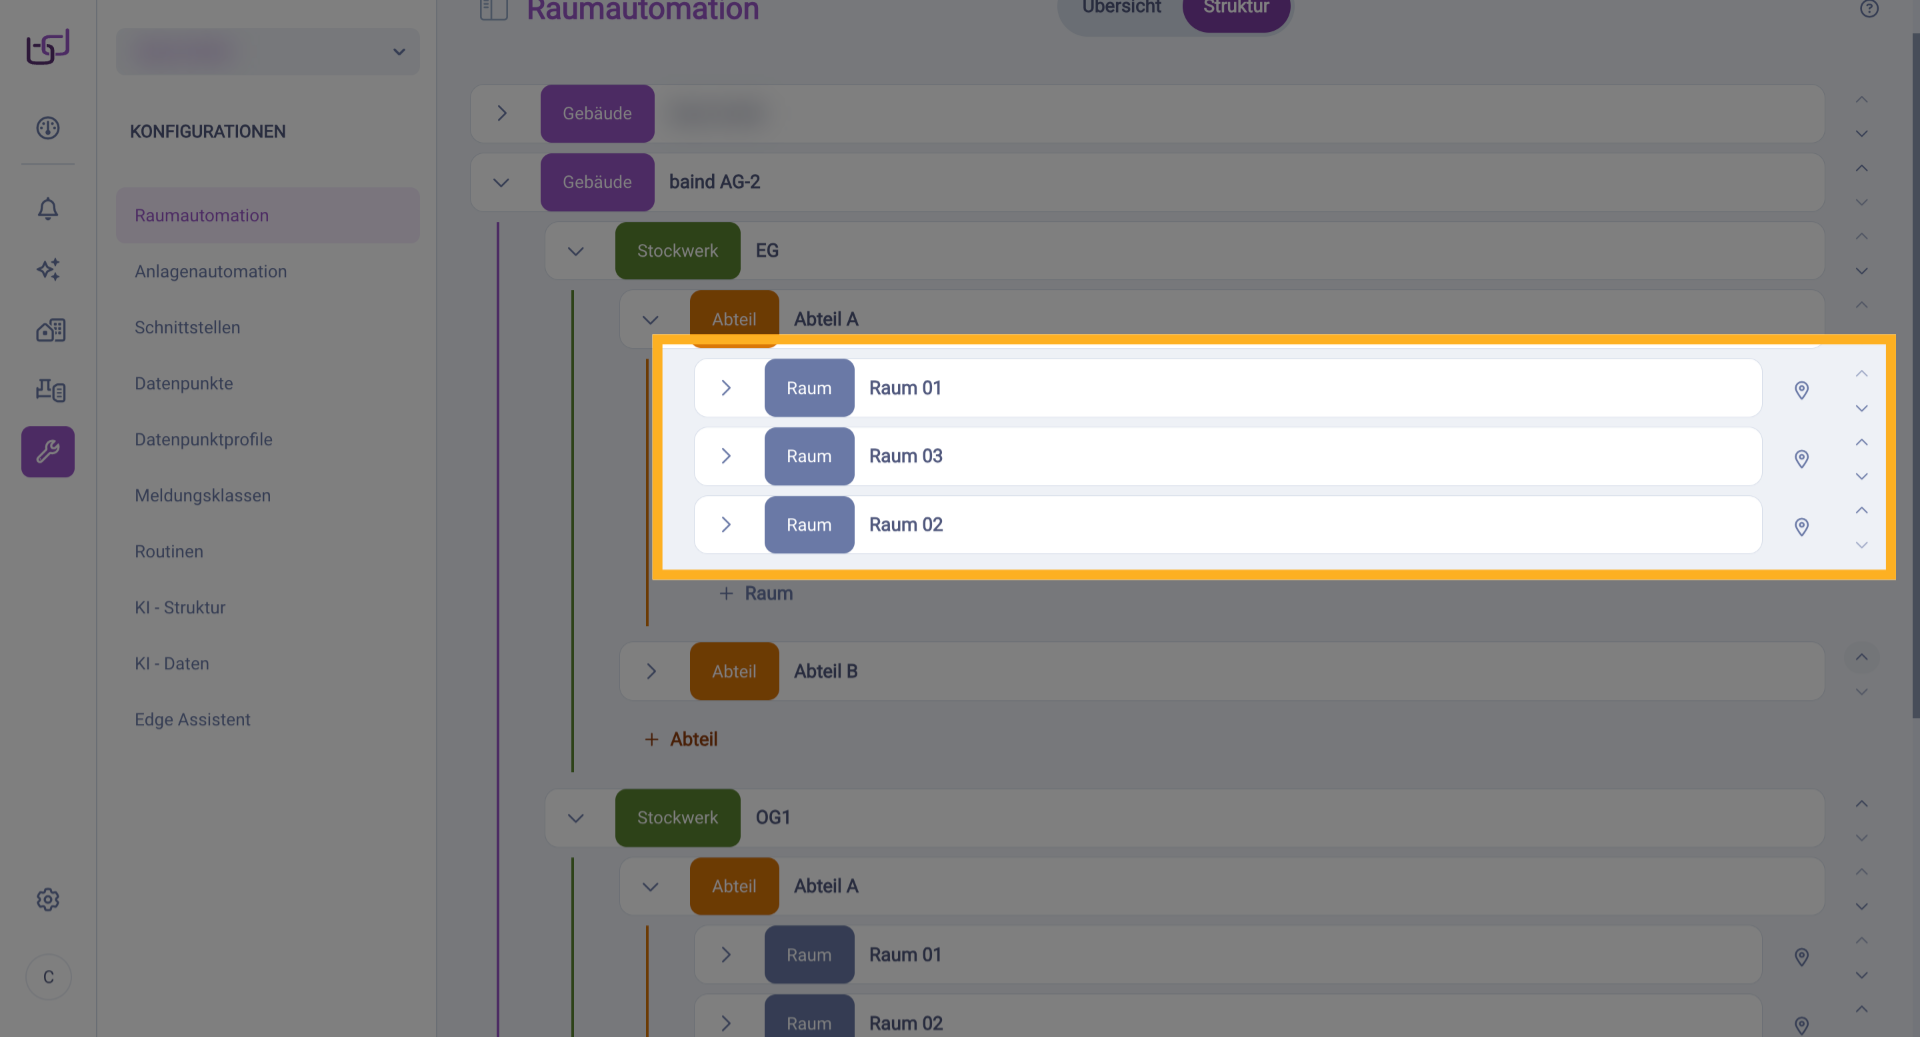This screenshot has height=1037, width=1920.
Task: Open the settings gear icon
Action: [x=48, y=899]
